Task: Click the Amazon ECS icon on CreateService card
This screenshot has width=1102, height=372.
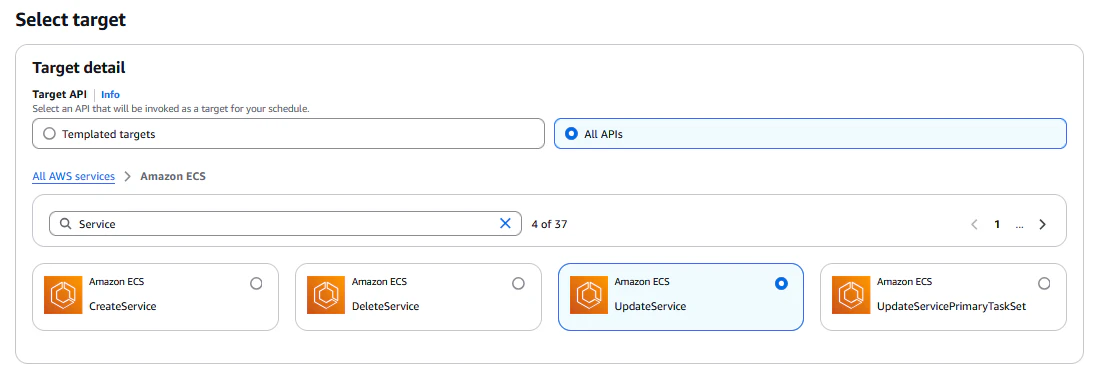Action: point(63,295)
